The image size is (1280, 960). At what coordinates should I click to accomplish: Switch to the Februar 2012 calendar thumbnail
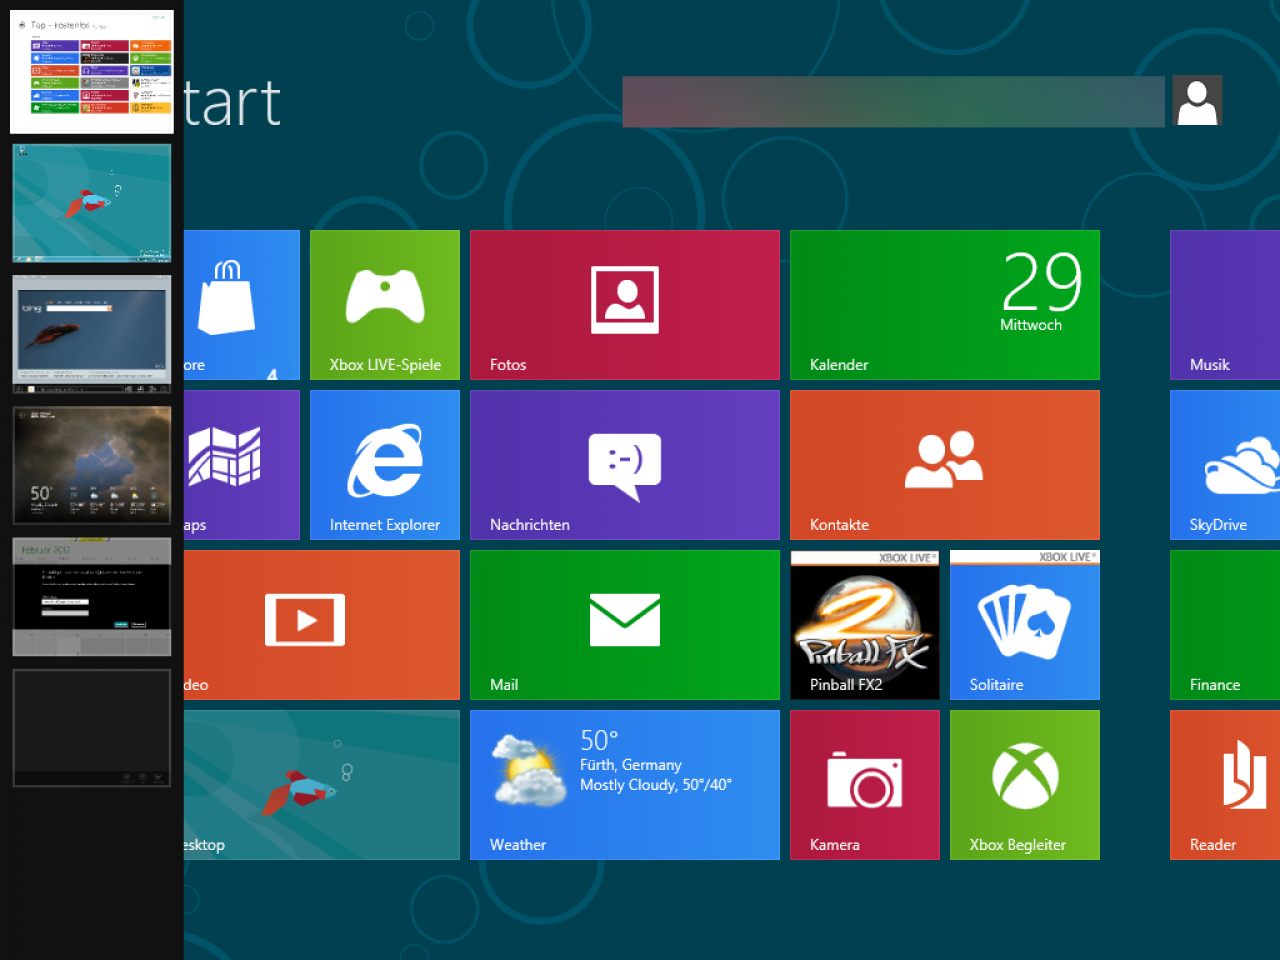[92, 597]
